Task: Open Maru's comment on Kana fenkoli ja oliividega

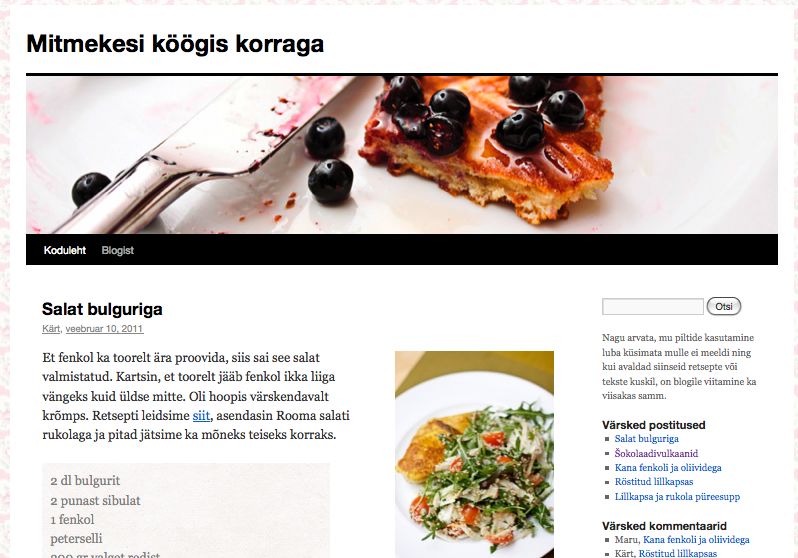Action: tap(696, 540)
